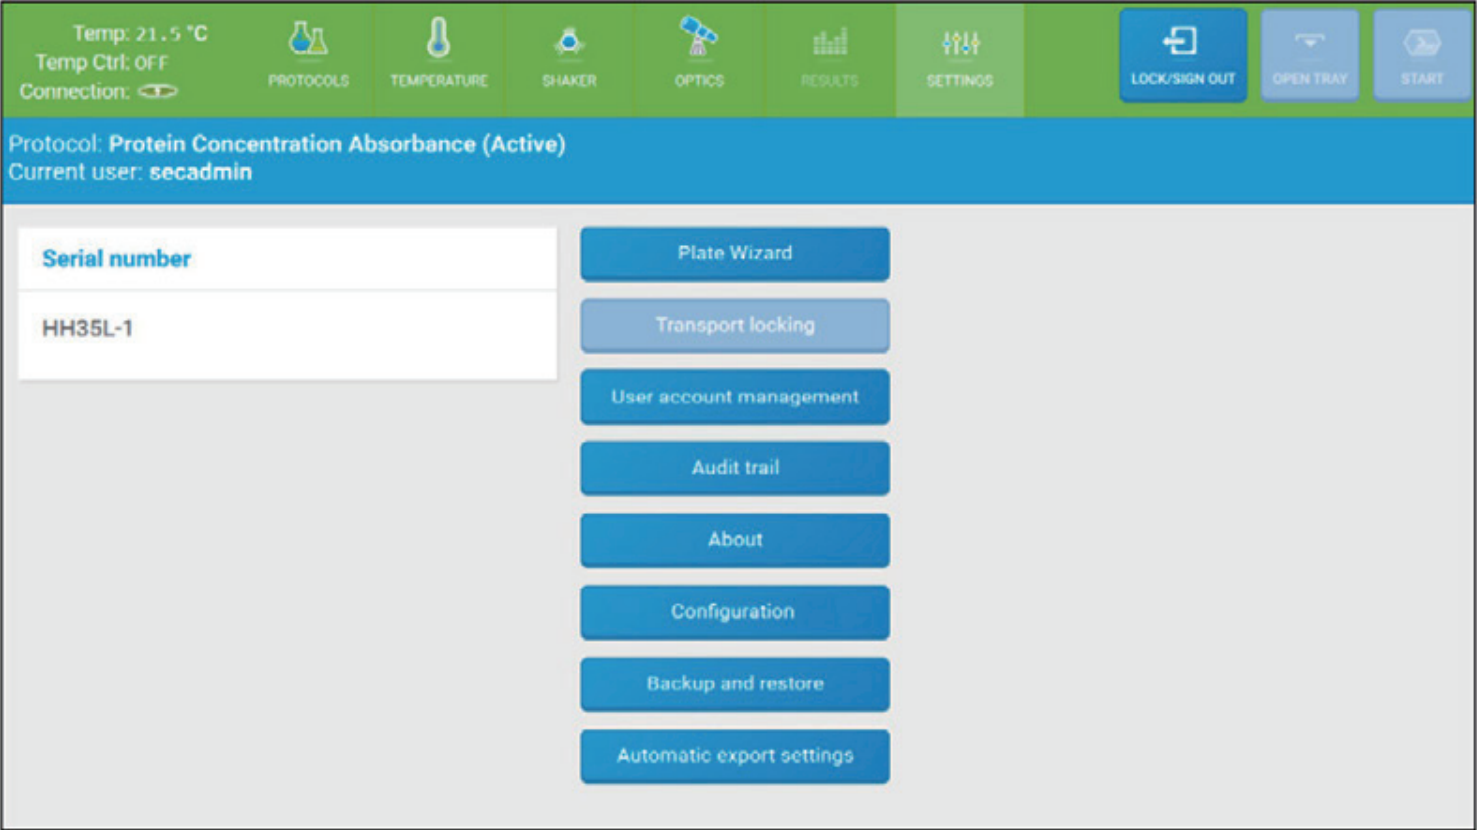This screenshot has width=1477, height=830.
Task: Select the Temperature thermometer icon
Action: pos(438,40)
